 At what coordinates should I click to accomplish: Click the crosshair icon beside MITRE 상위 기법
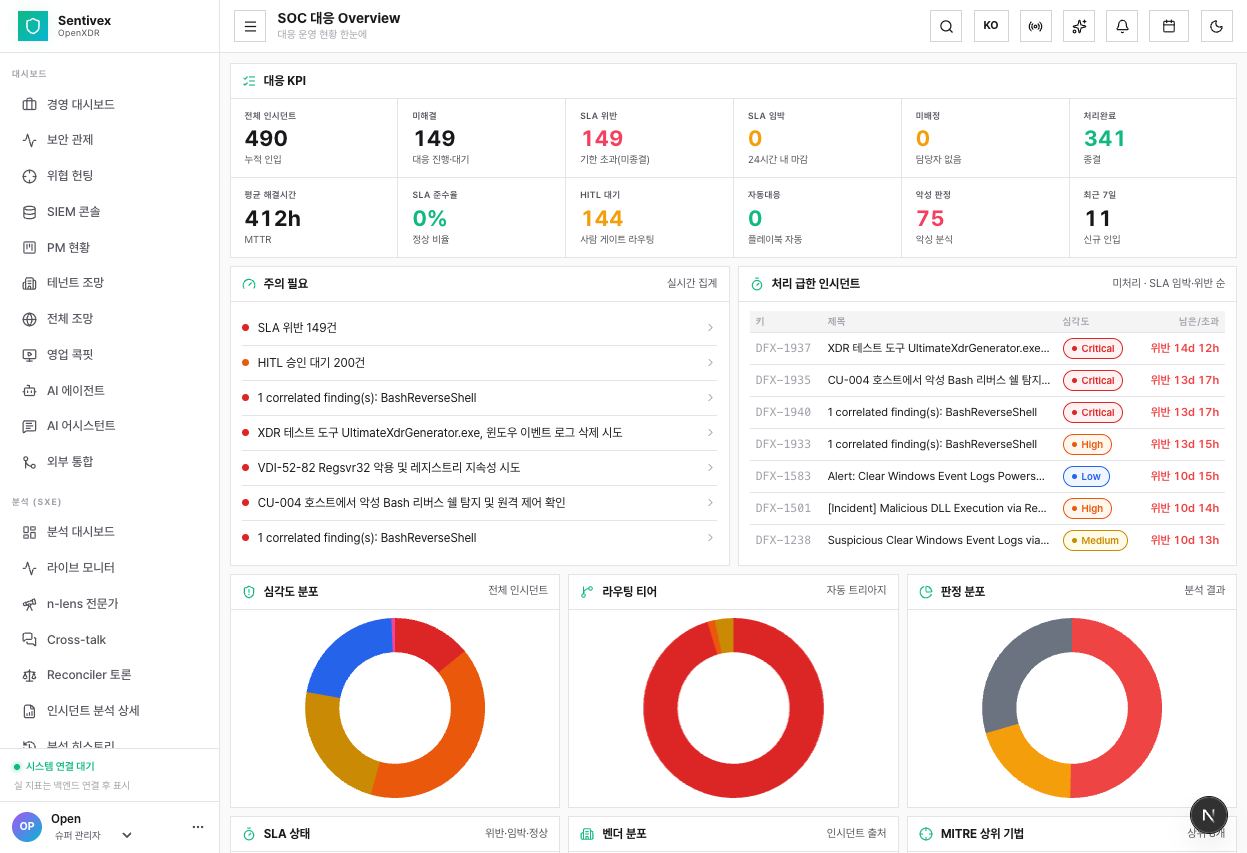coord(926,834)
